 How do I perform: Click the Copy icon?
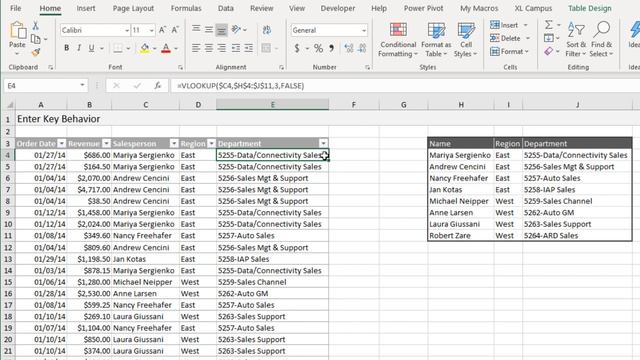tap(36, 39)
